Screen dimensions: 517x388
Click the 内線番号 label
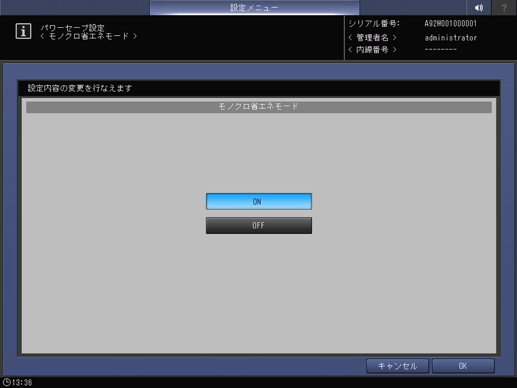coord(372,50)
